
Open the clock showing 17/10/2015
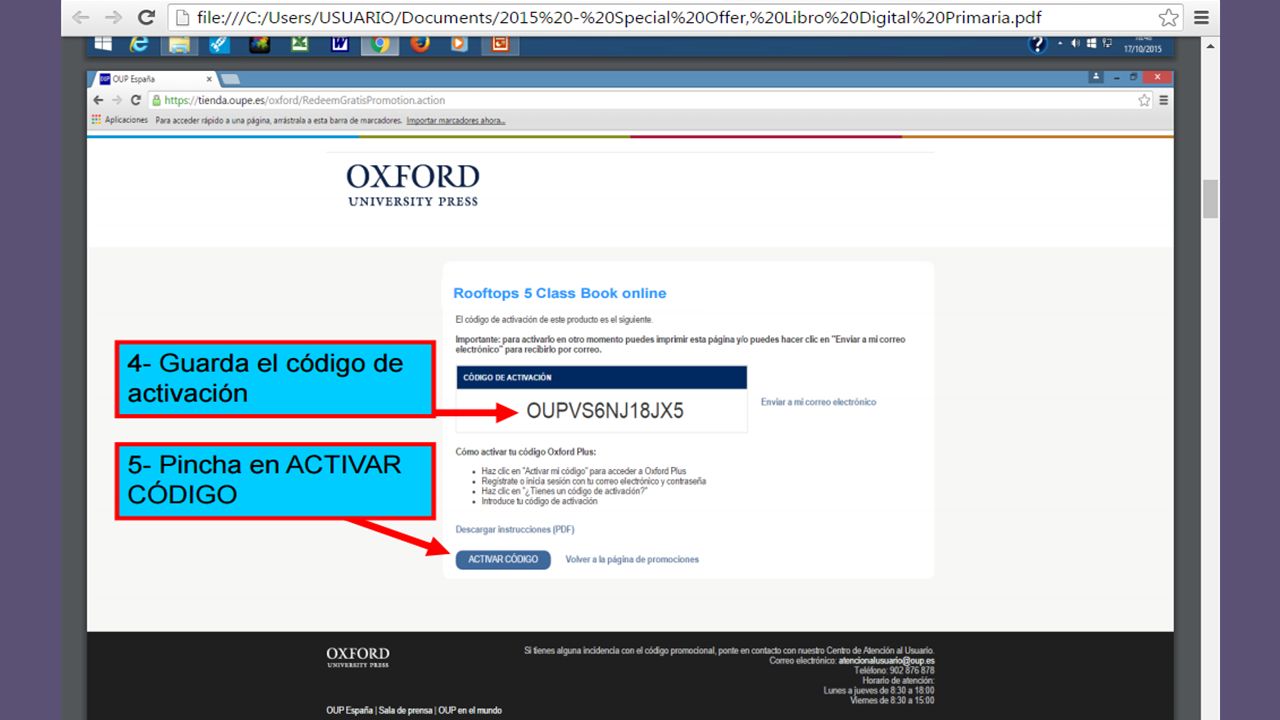(x=1142, y=44)
